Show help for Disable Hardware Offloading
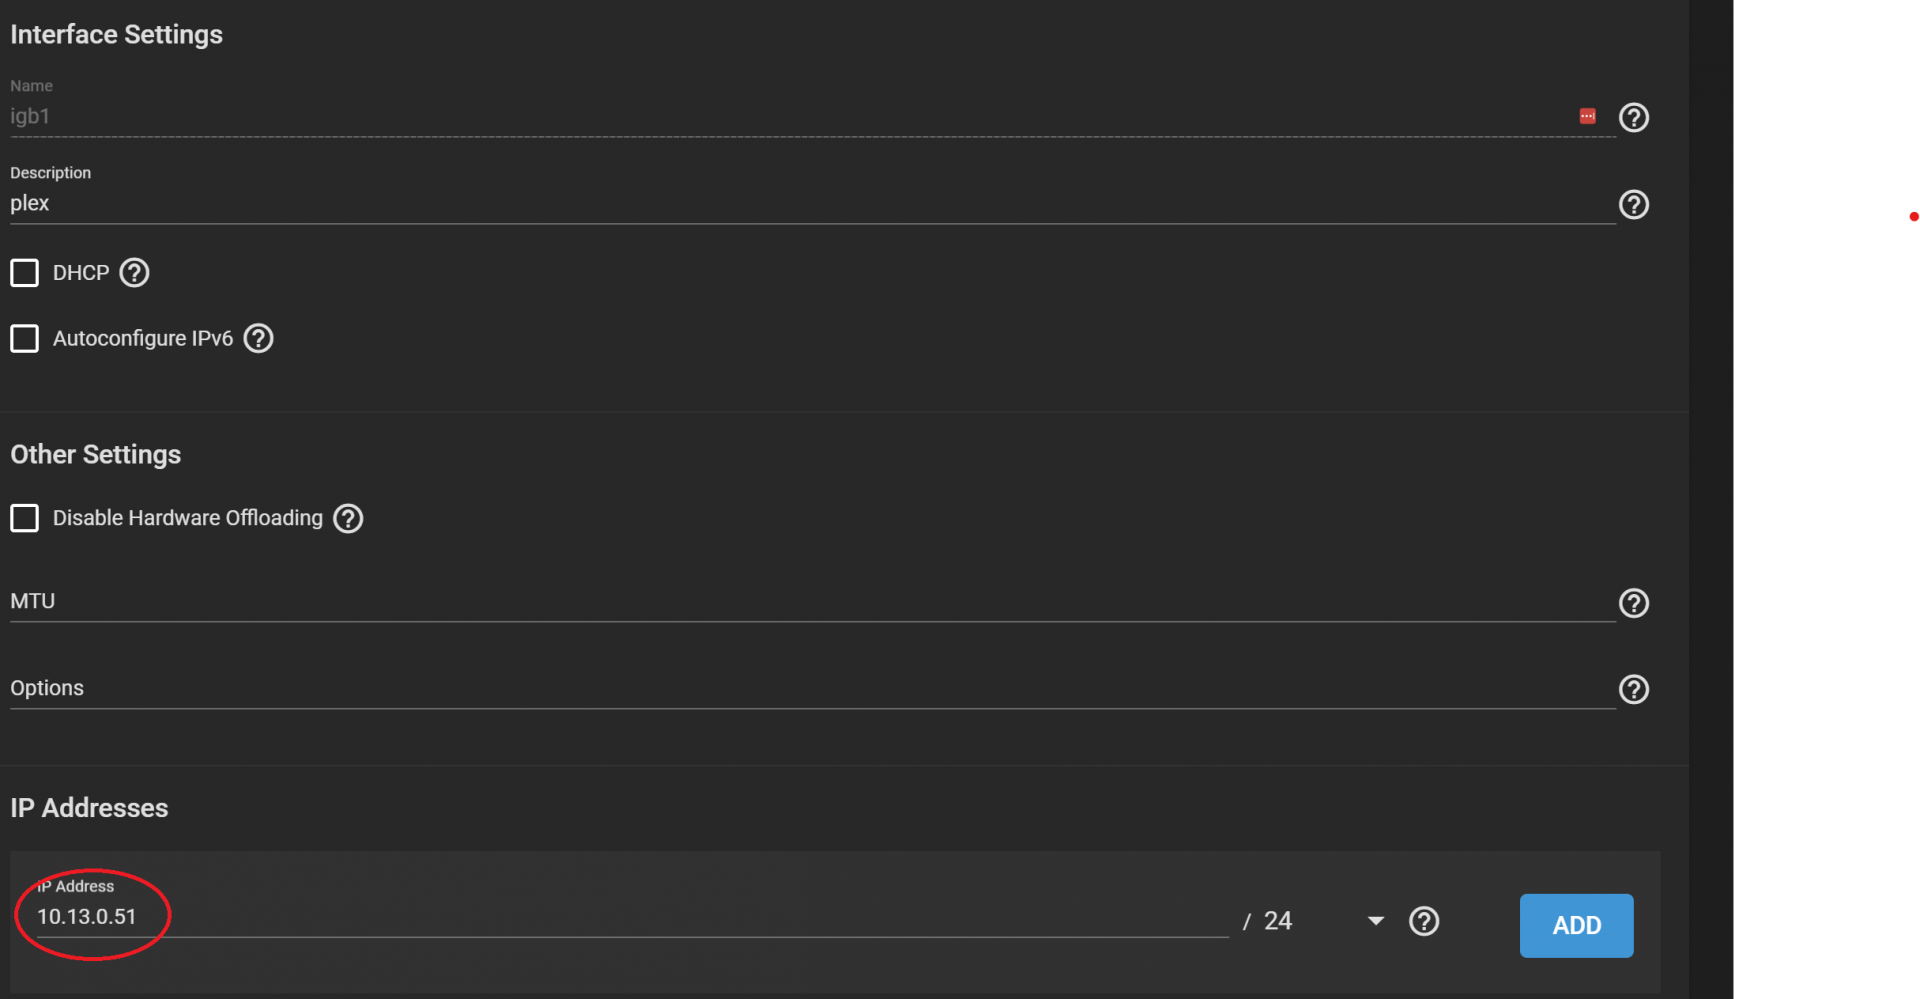This screenshot has width=1920, height=999. tap(348, 518)
